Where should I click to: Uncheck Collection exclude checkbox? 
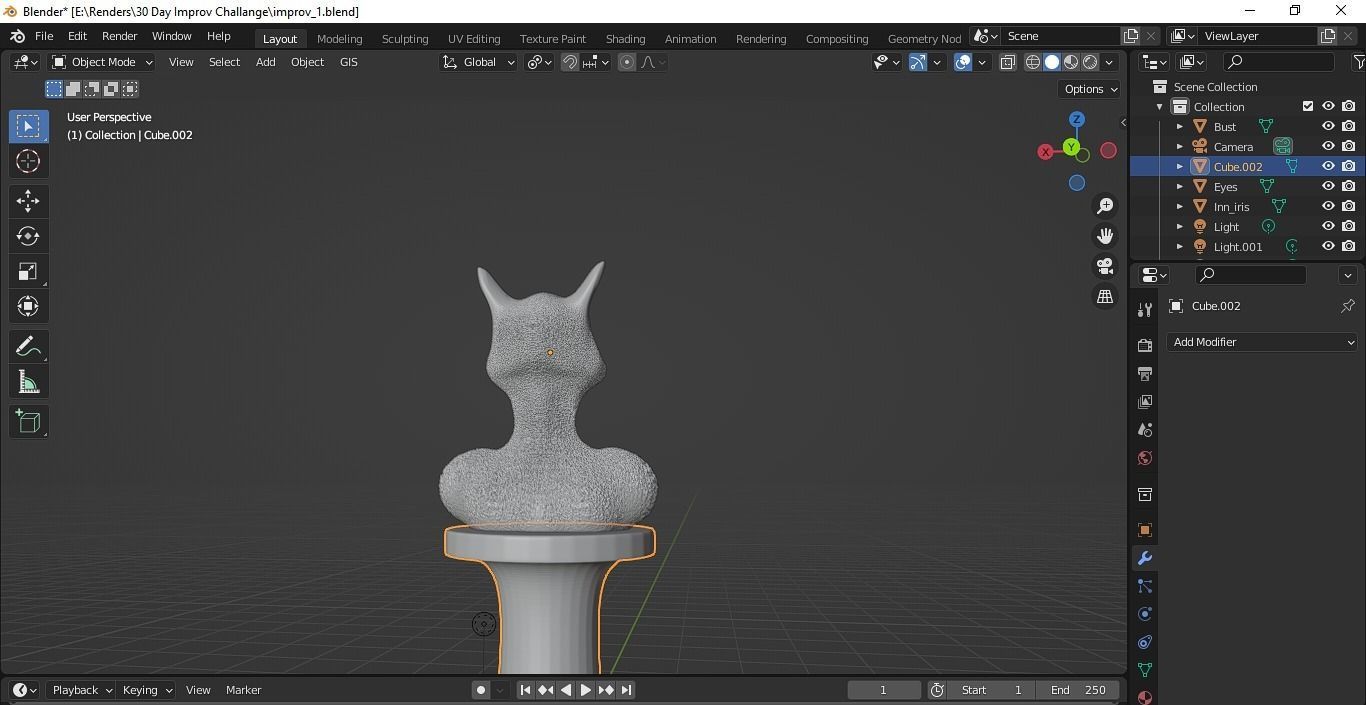tap(1308, 106)
